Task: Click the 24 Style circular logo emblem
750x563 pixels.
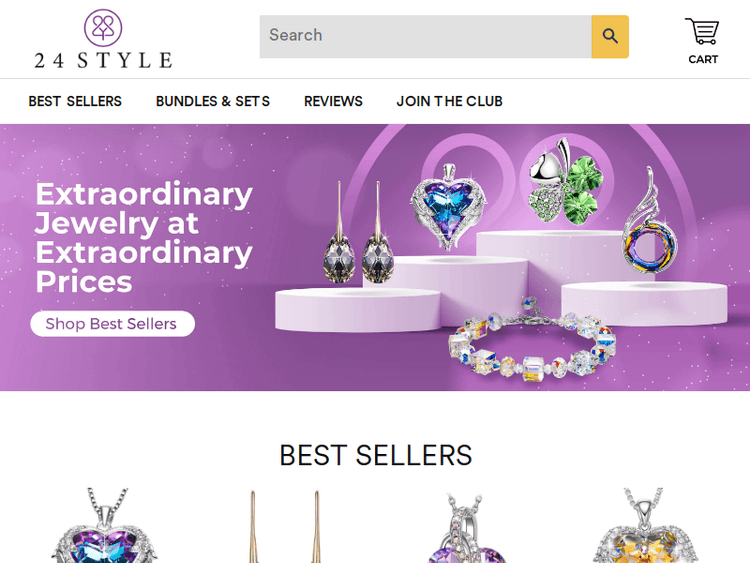Action: 103,28
